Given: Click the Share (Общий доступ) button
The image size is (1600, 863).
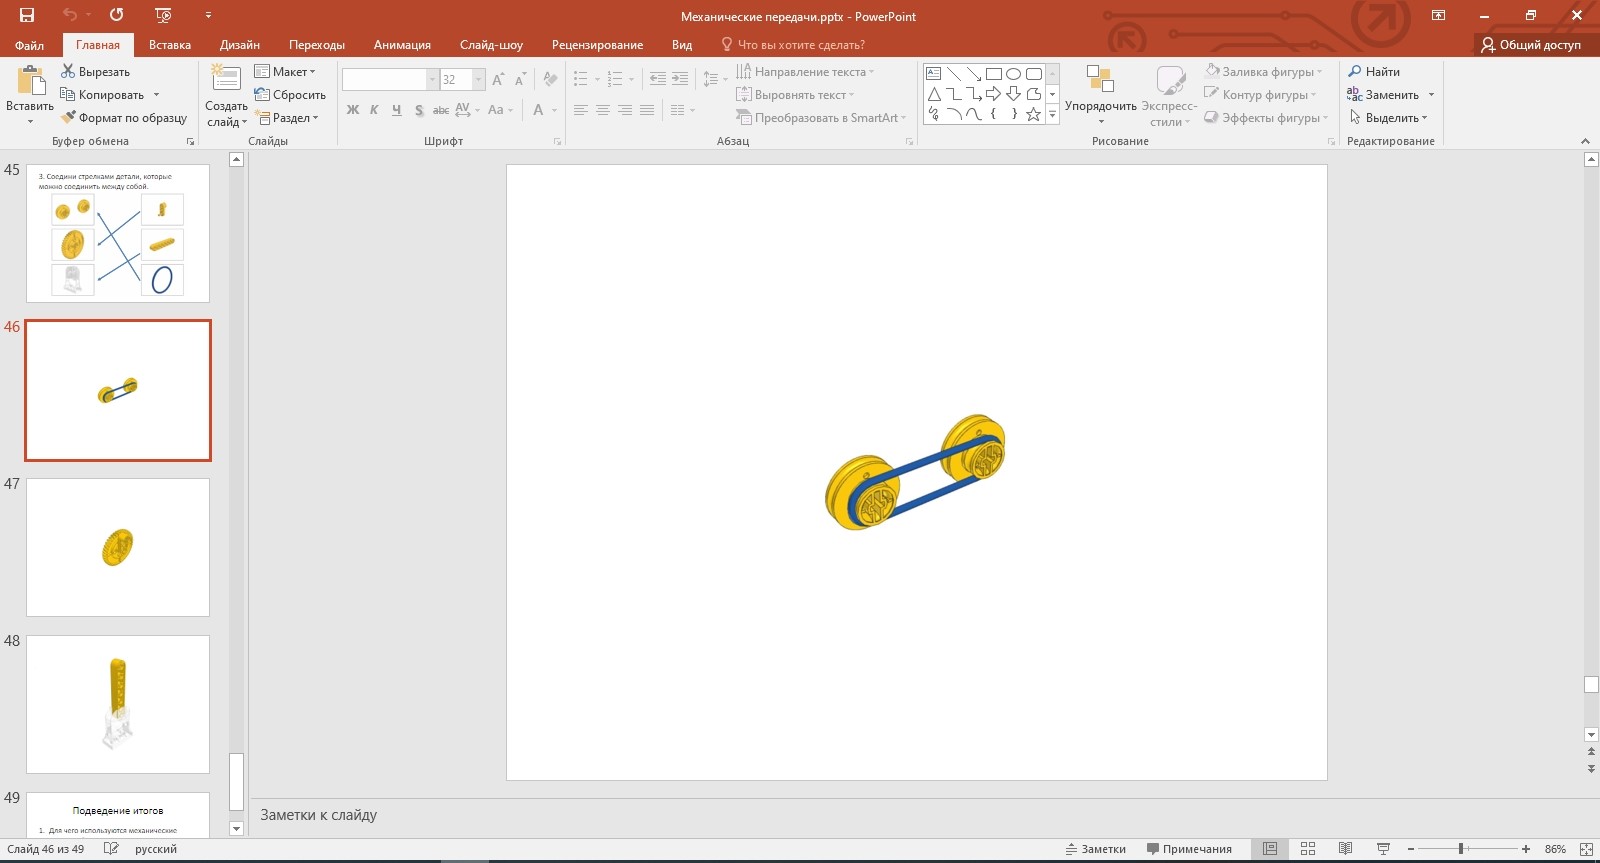Looking at the screenshot, I should click(x=1531, y=45).
